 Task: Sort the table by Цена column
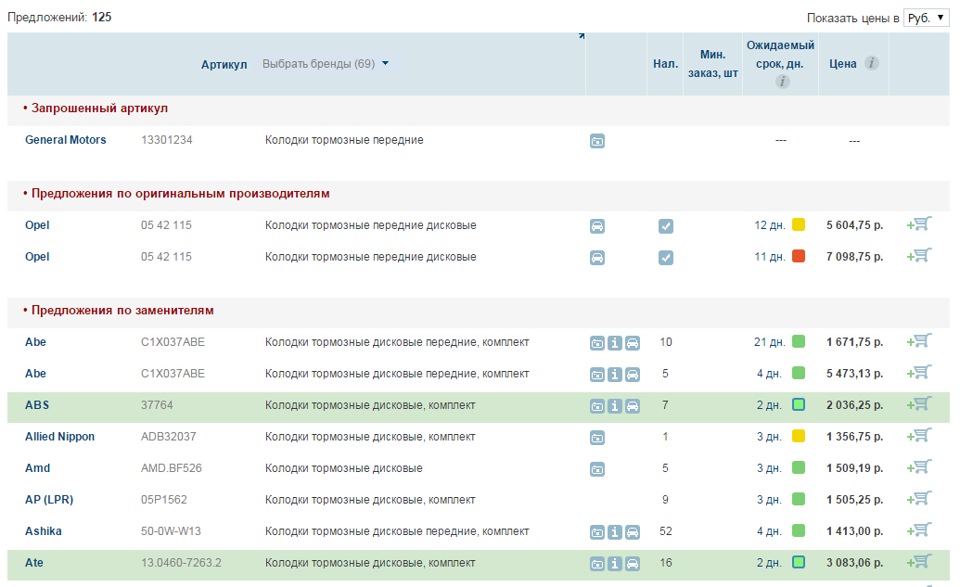pos(843,64)
